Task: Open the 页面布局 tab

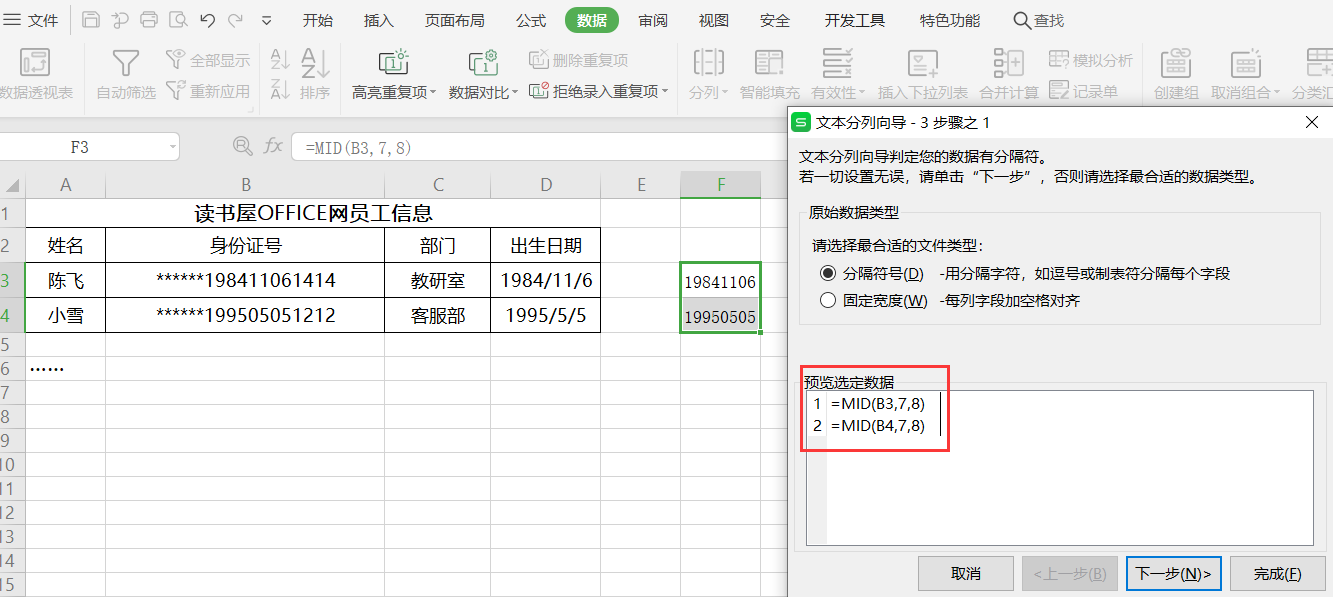Action: (455, 20)
